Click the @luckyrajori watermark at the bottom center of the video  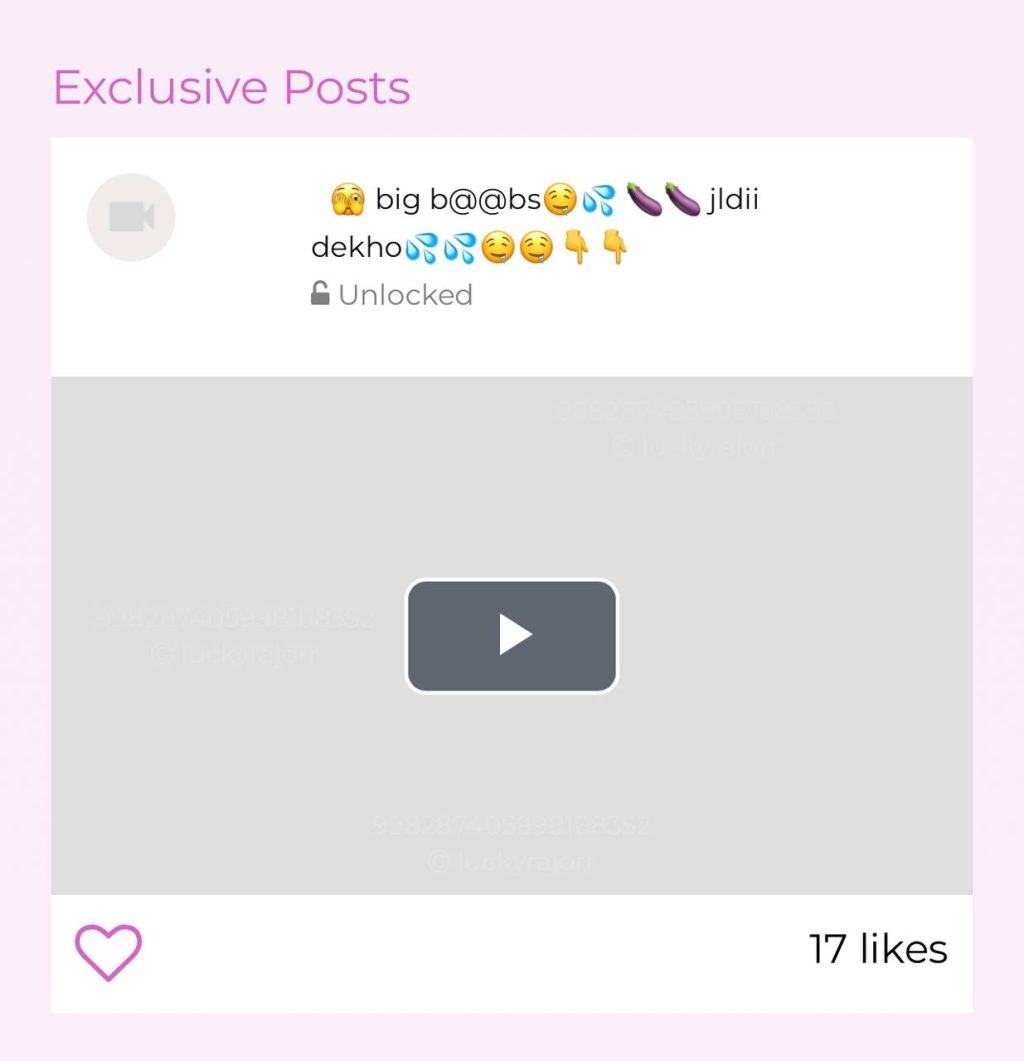tap(511, 862)
